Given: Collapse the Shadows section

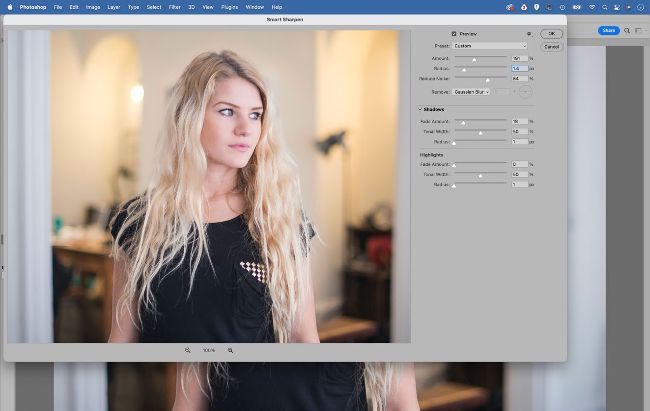Looking at the screenshot, I should tap(421, 109).
